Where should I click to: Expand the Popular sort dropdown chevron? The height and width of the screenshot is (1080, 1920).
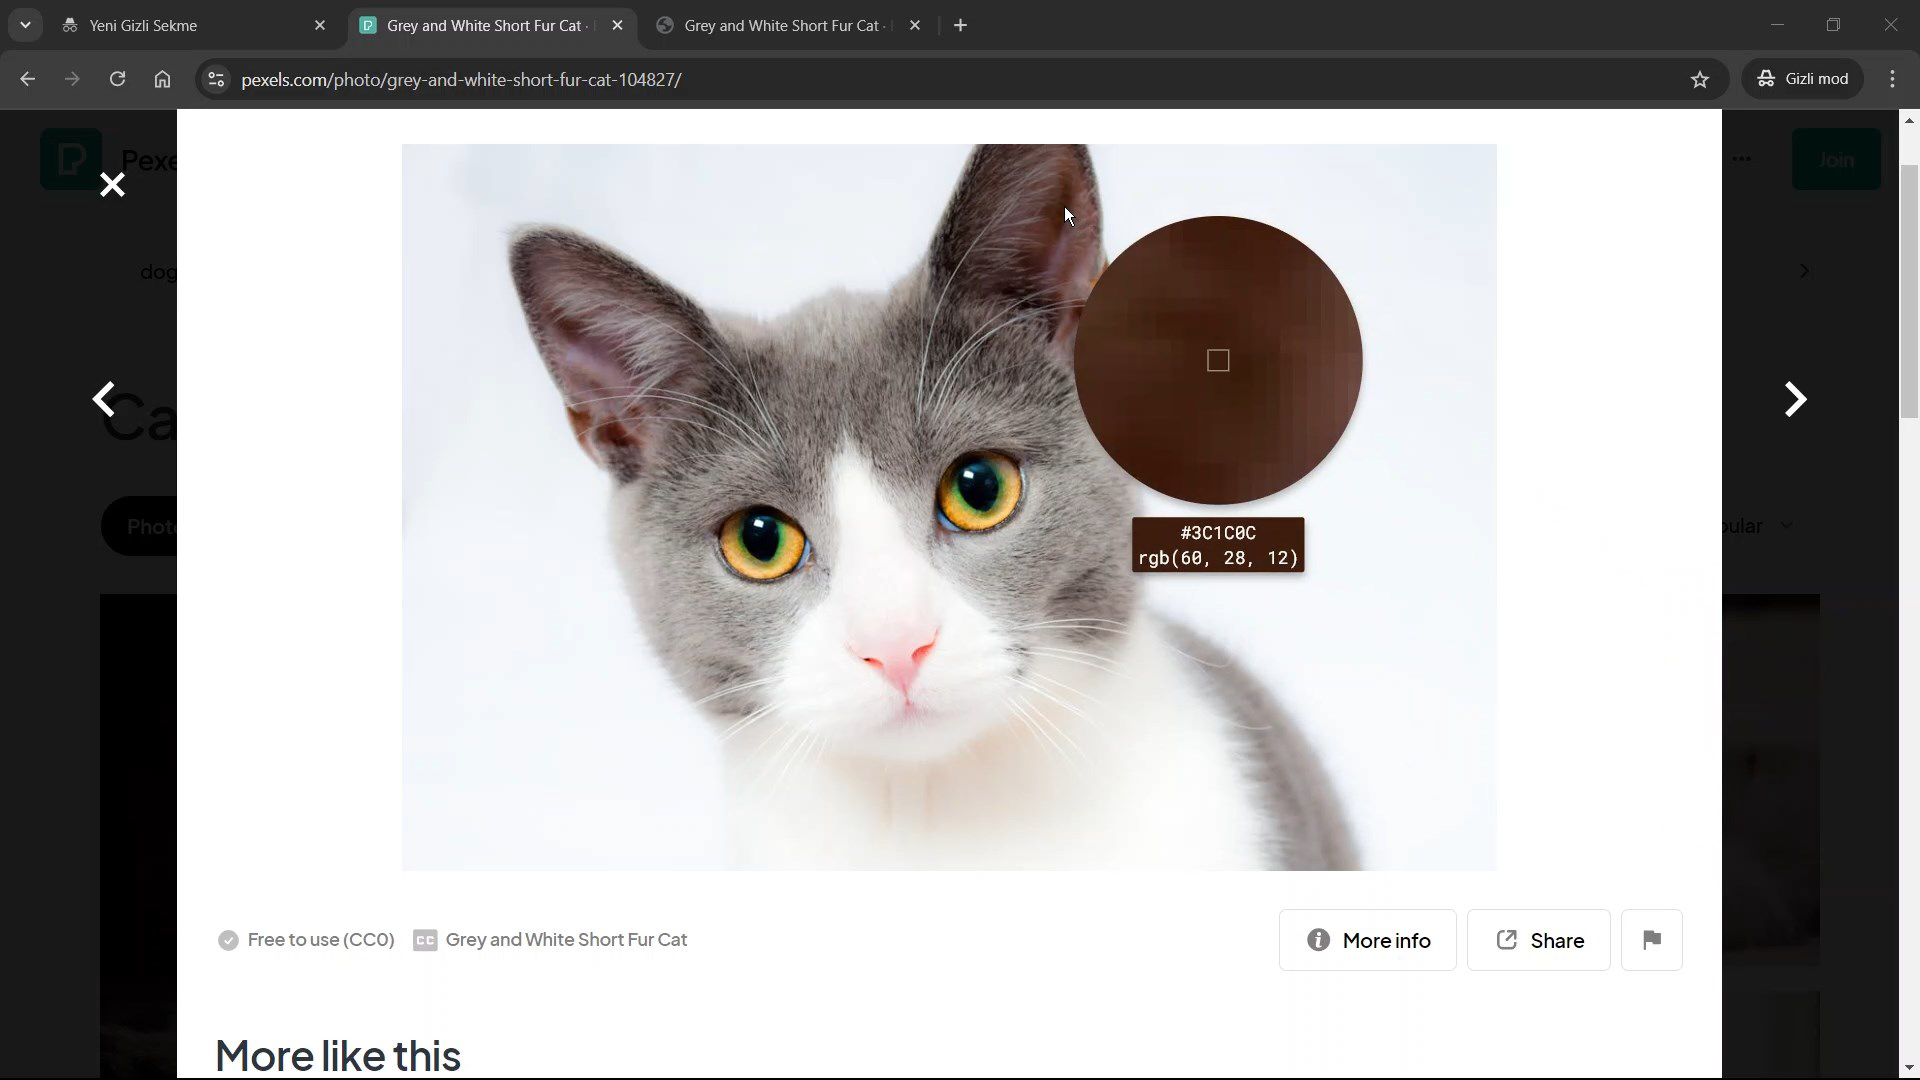pos(1787,526)
